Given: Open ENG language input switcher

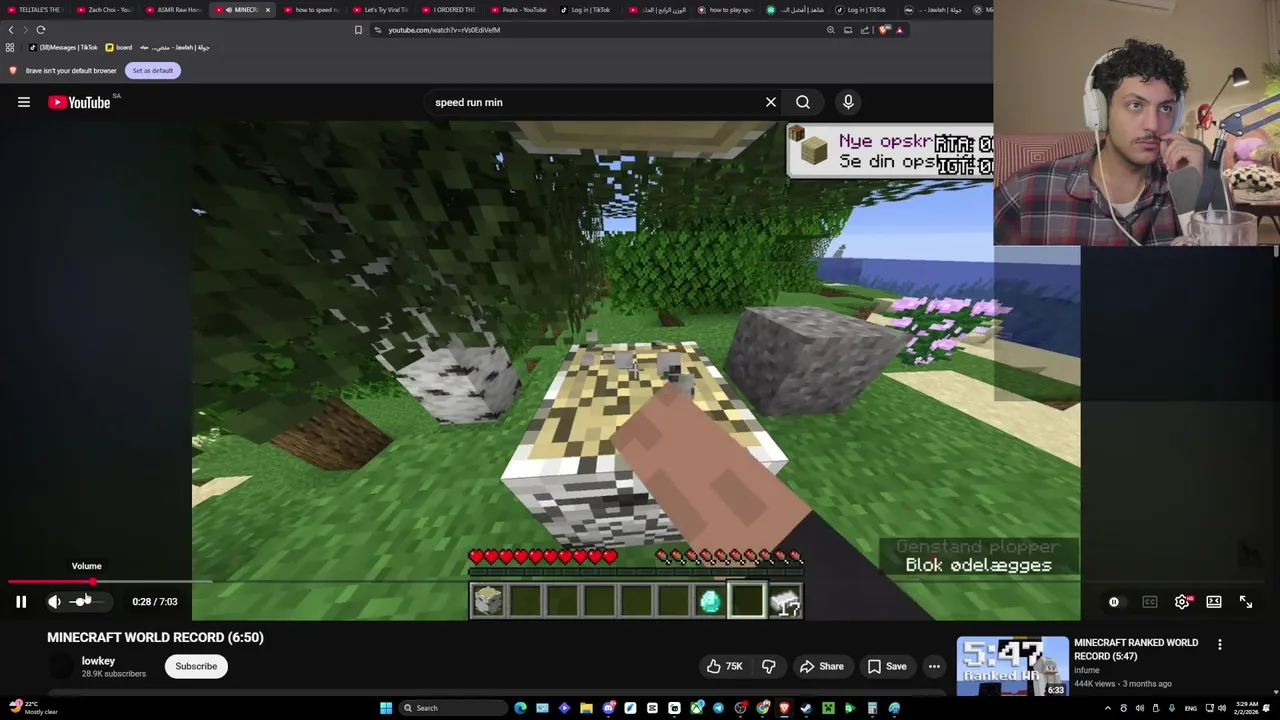Looking at the screenshot, I should click(1190, 708).
